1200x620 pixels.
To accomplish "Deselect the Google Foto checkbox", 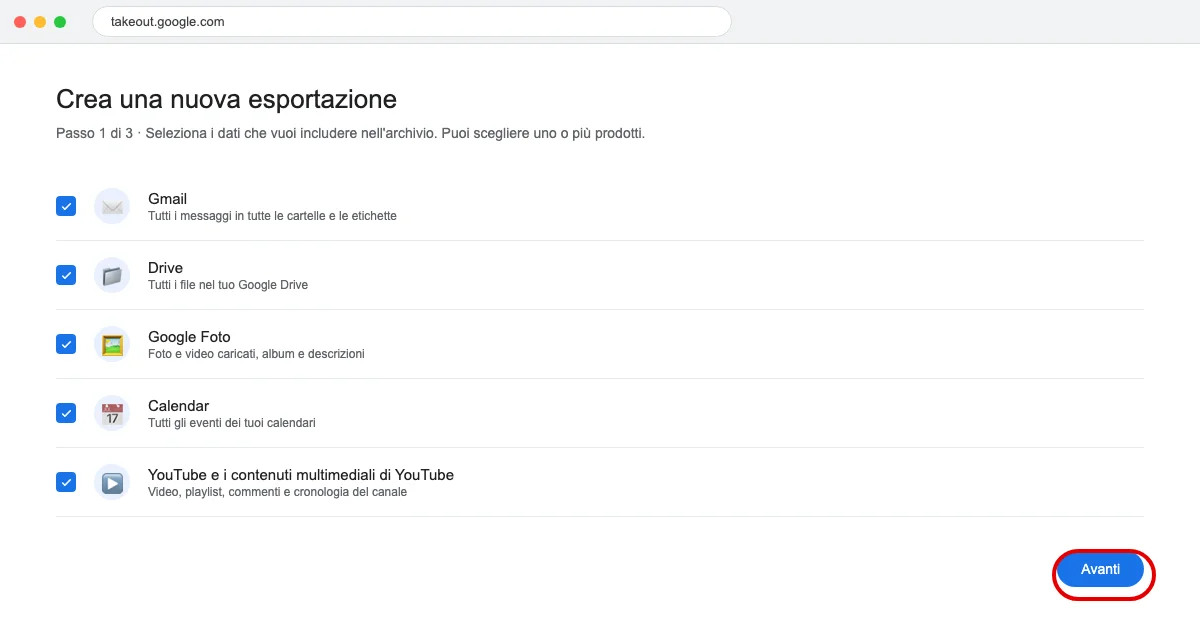I will 66,344.
